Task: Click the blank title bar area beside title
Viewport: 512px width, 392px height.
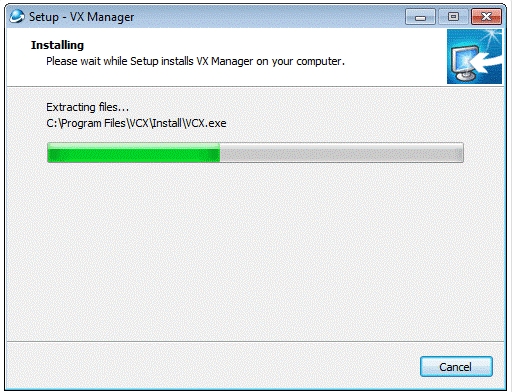Action: pyautogui.click(x=267, y=17)
